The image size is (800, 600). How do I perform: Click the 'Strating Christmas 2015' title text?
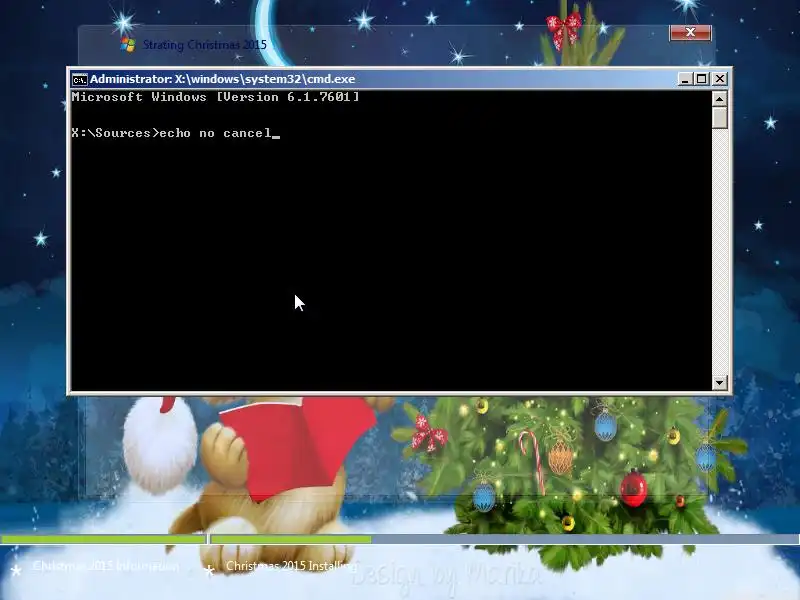pyautogui.click(x=205, y=45)
